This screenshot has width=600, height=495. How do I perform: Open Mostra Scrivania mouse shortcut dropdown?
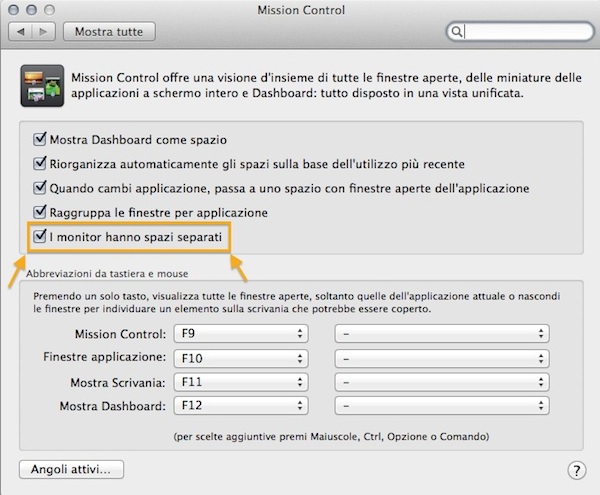click(x=442, y=382)
